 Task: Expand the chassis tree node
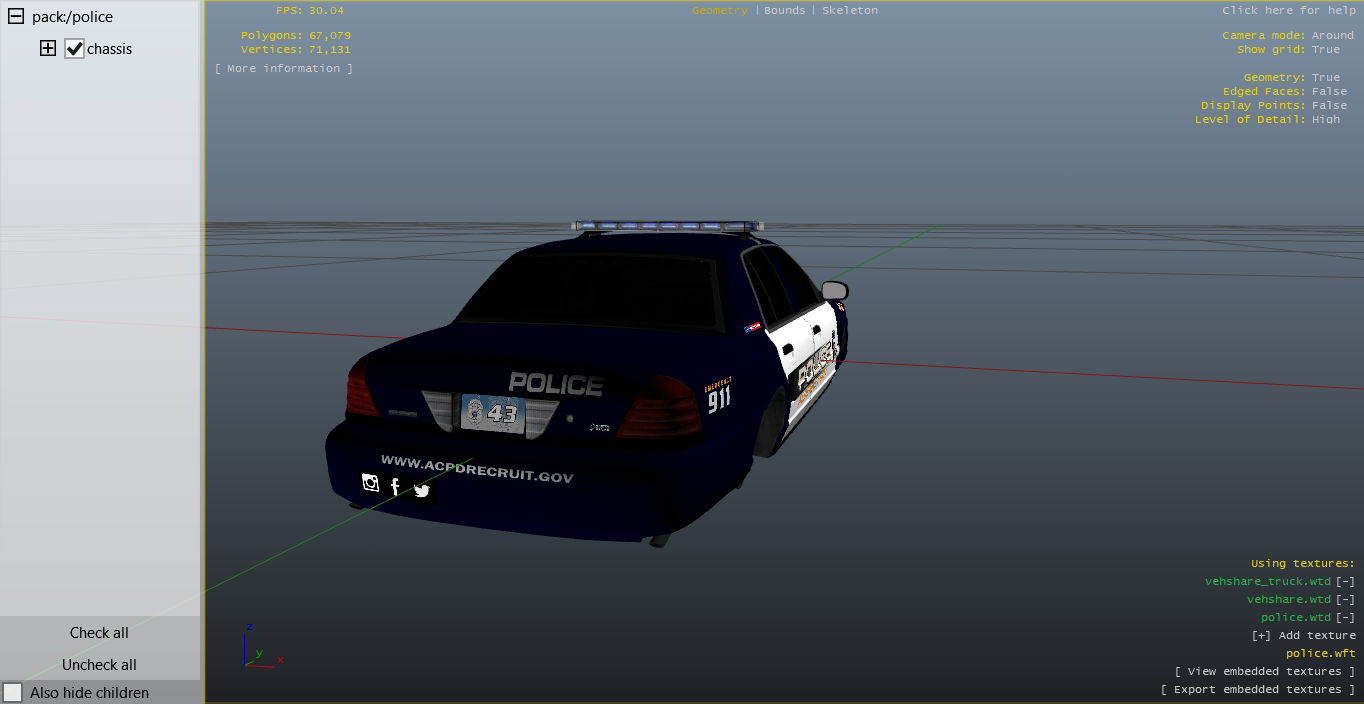48,48
